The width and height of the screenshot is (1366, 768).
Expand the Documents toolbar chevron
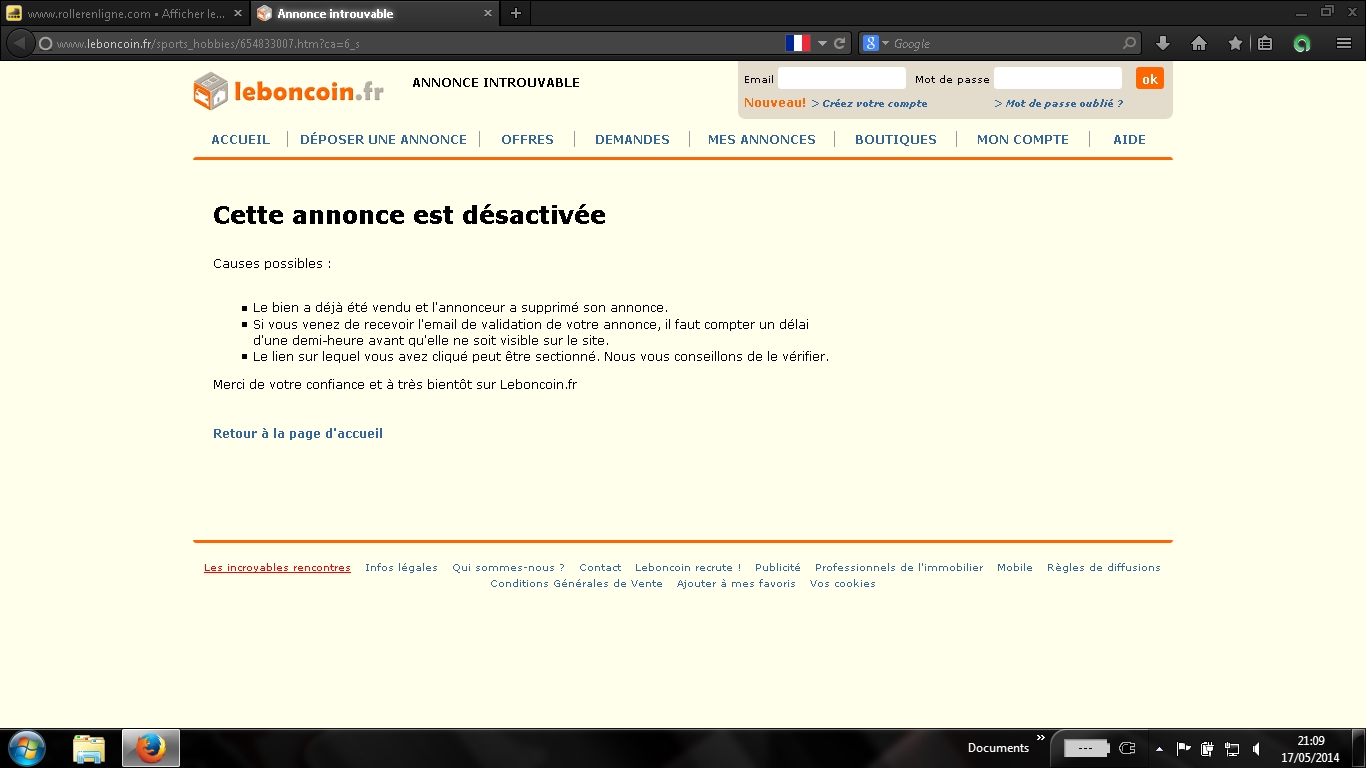pyautogui.click(x=1041, y=739)
